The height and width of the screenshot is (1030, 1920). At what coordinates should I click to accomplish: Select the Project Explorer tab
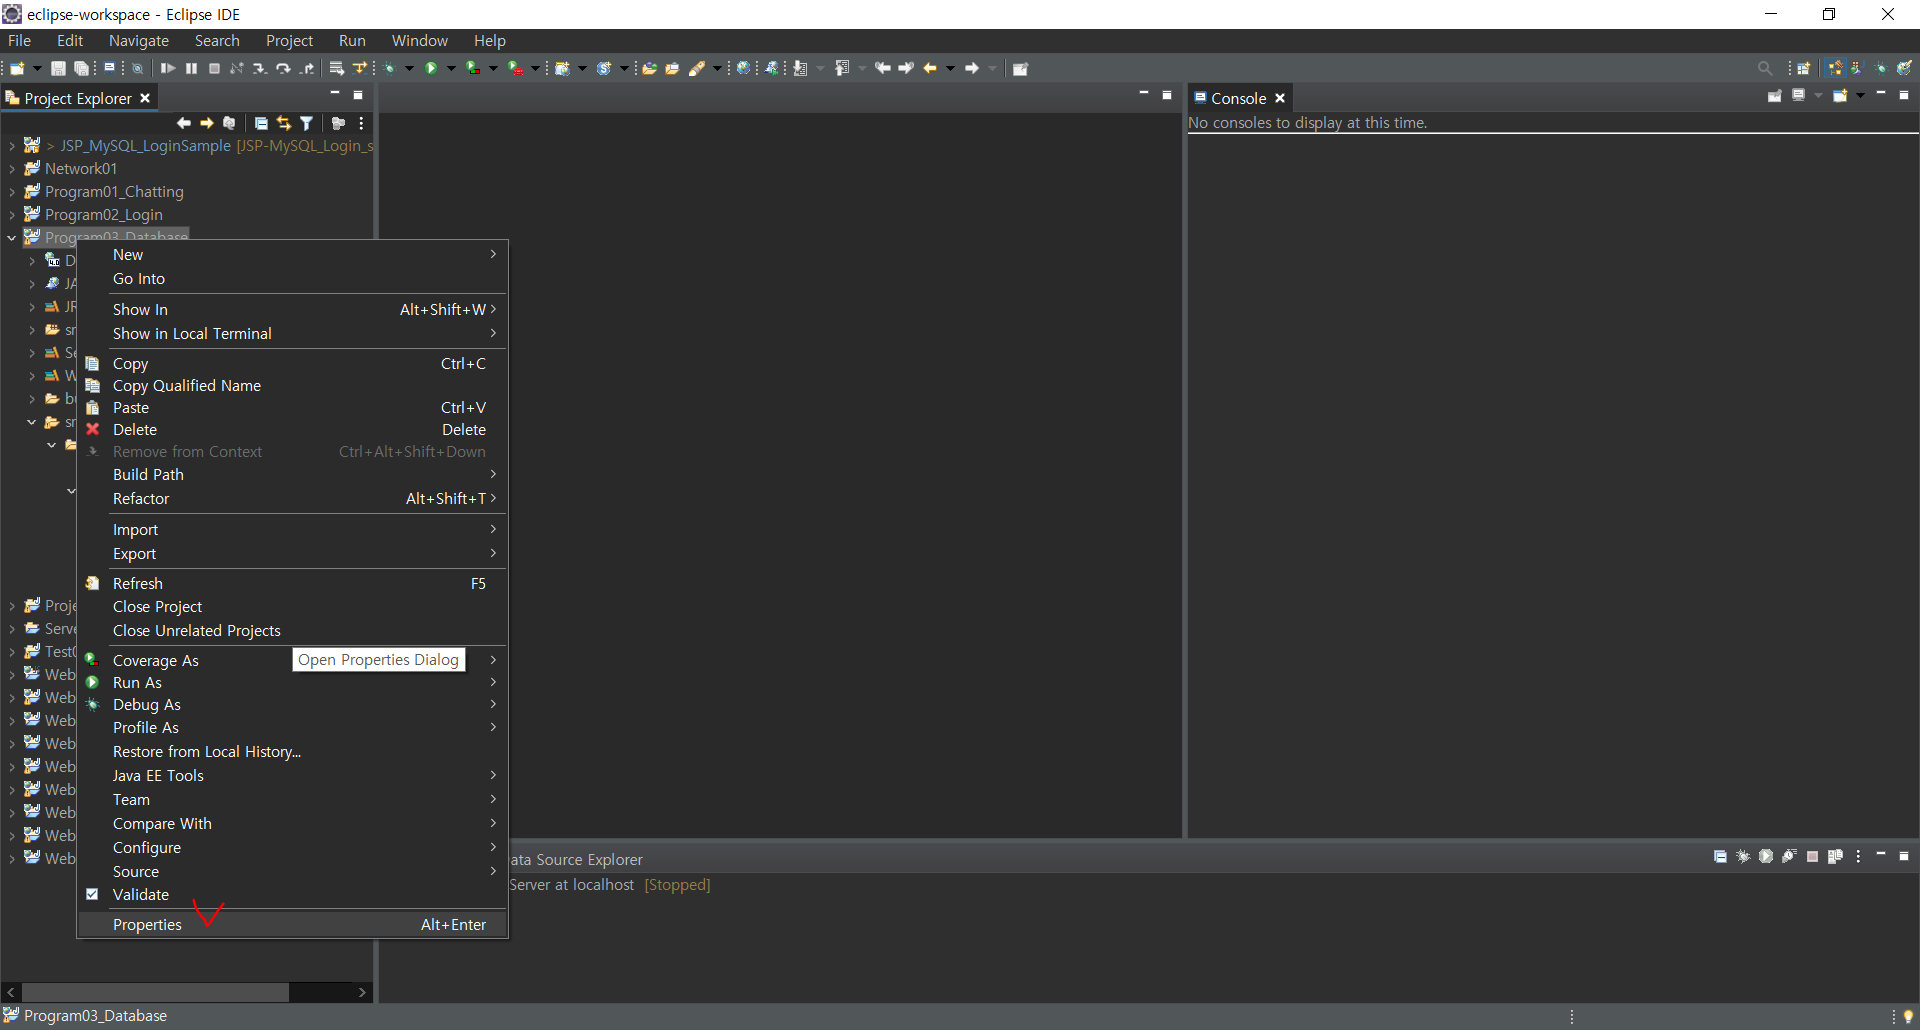click(78, 98)
